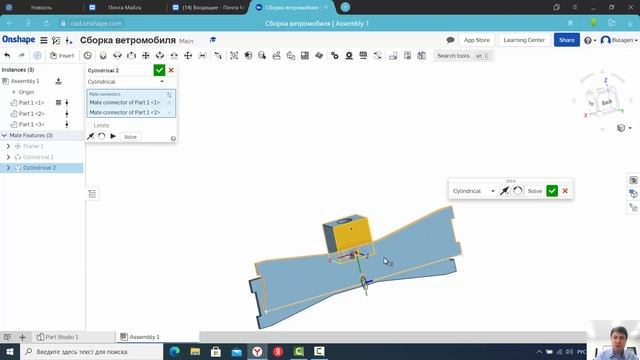Click the view cube Back face
640x360 pixels.
(x=607, y=102)
